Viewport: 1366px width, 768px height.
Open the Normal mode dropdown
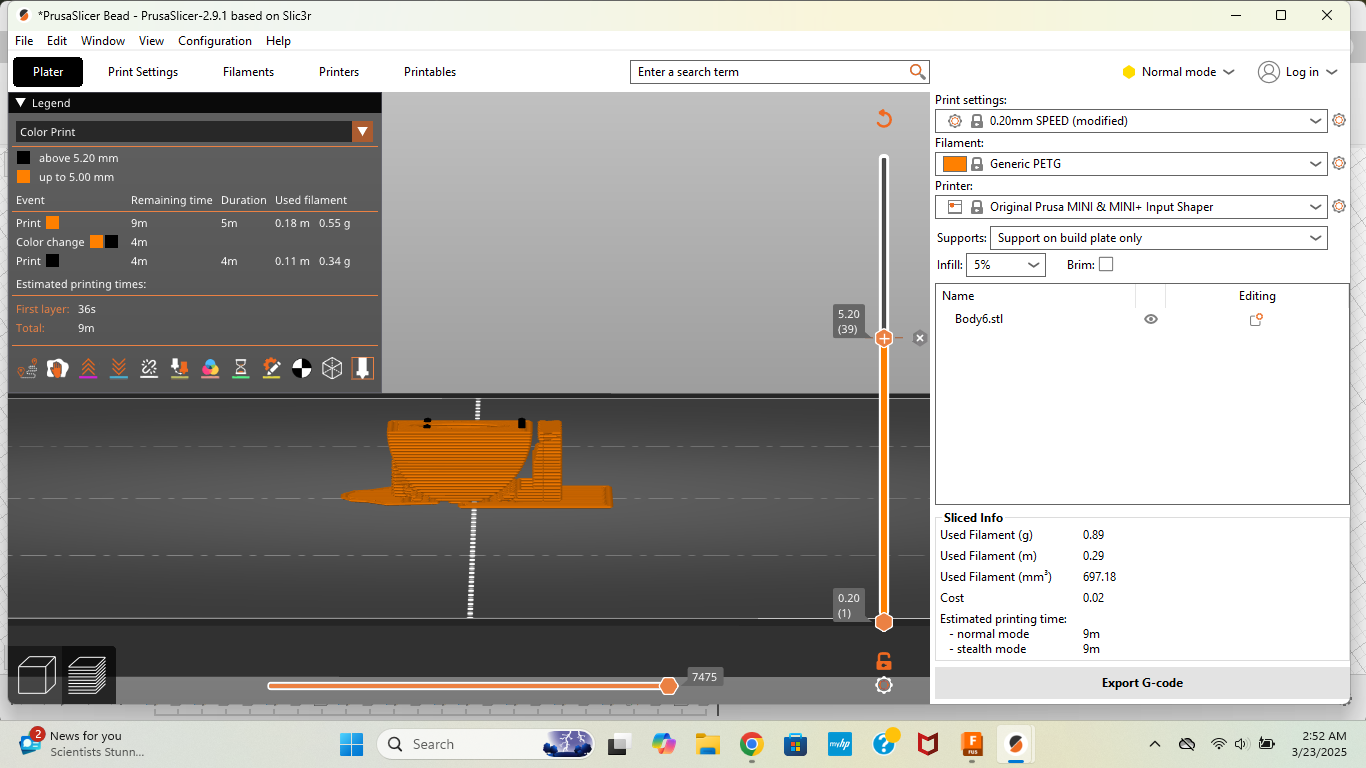pyautogui.click(x=1178, y=72)
